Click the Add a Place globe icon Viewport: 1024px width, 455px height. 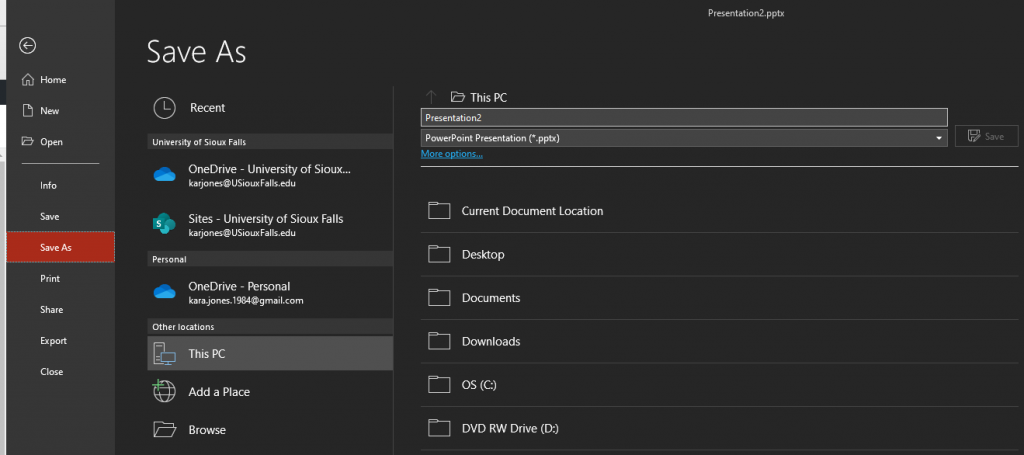click(164, 391)
